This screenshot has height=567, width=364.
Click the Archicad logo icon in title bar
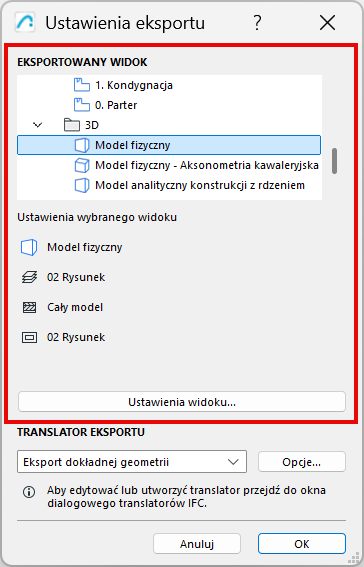tap(25, 22)
